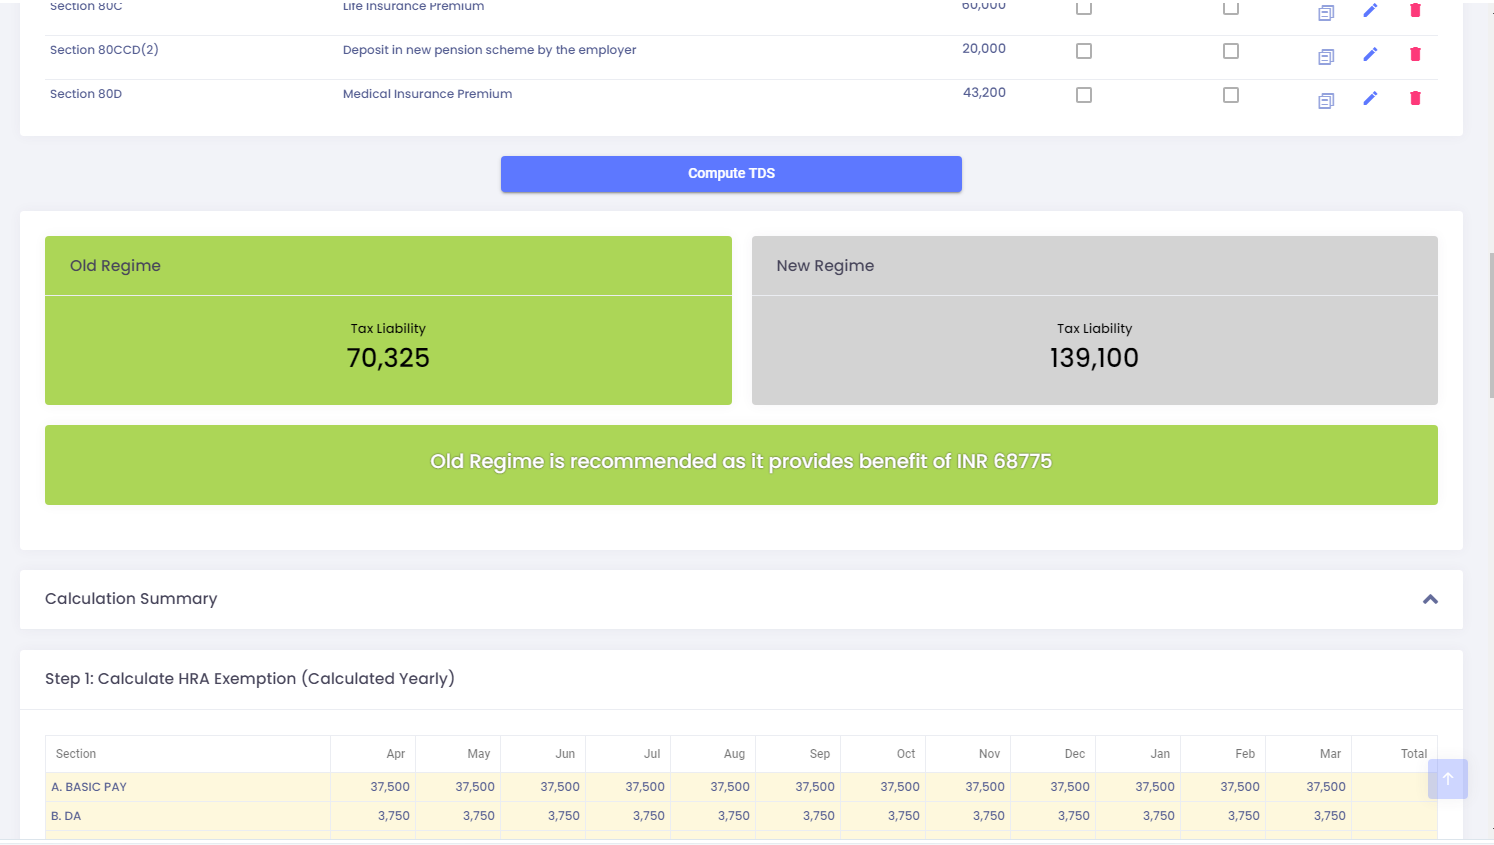This screenshot has height=845, width=1494.
Task: Tick first checkbox in Section 80CCD(2) row
Action: click(1084, 51)
